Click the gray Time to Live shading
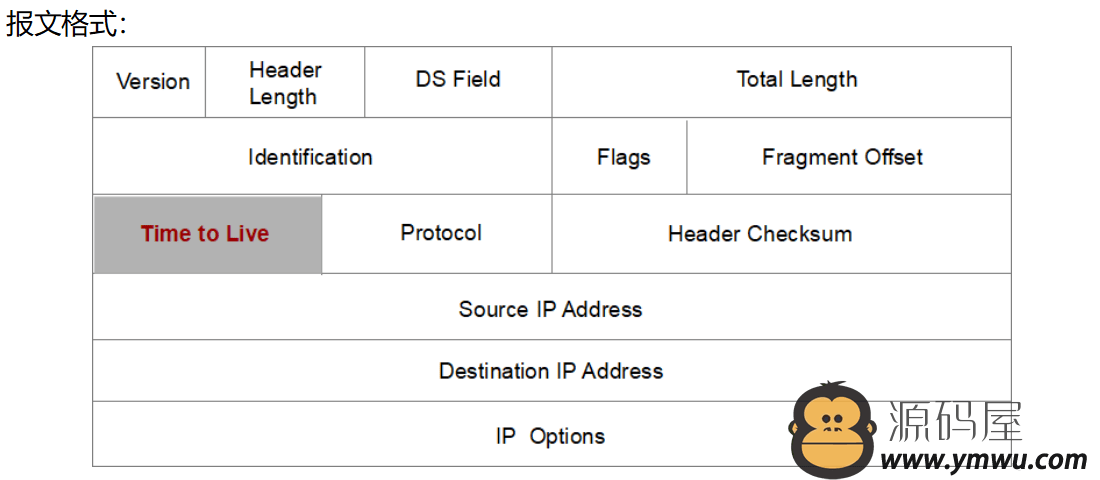The width and height of the screenshot is (1100, 480). (x=208, y=234)
